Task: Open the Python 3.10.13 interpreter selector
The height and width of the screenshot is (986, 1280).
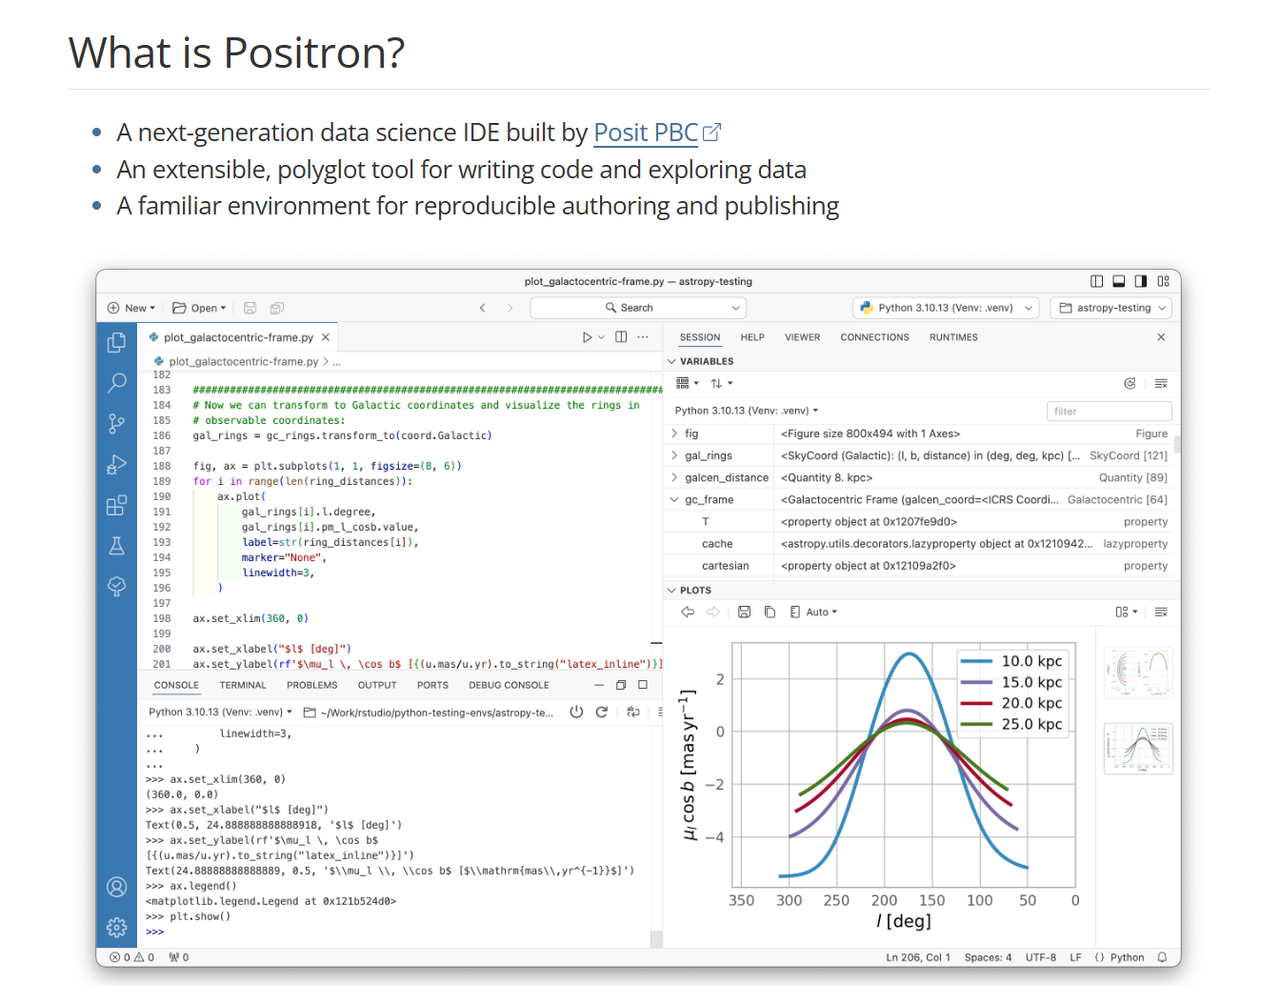Action: [946, 308]
